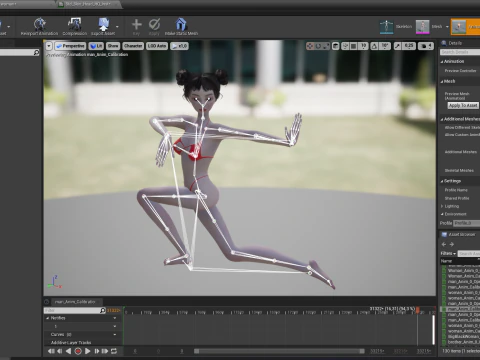Toggle the coordinate system icon
The width and height of the screenshot is (480, 360).
[336, 46]
